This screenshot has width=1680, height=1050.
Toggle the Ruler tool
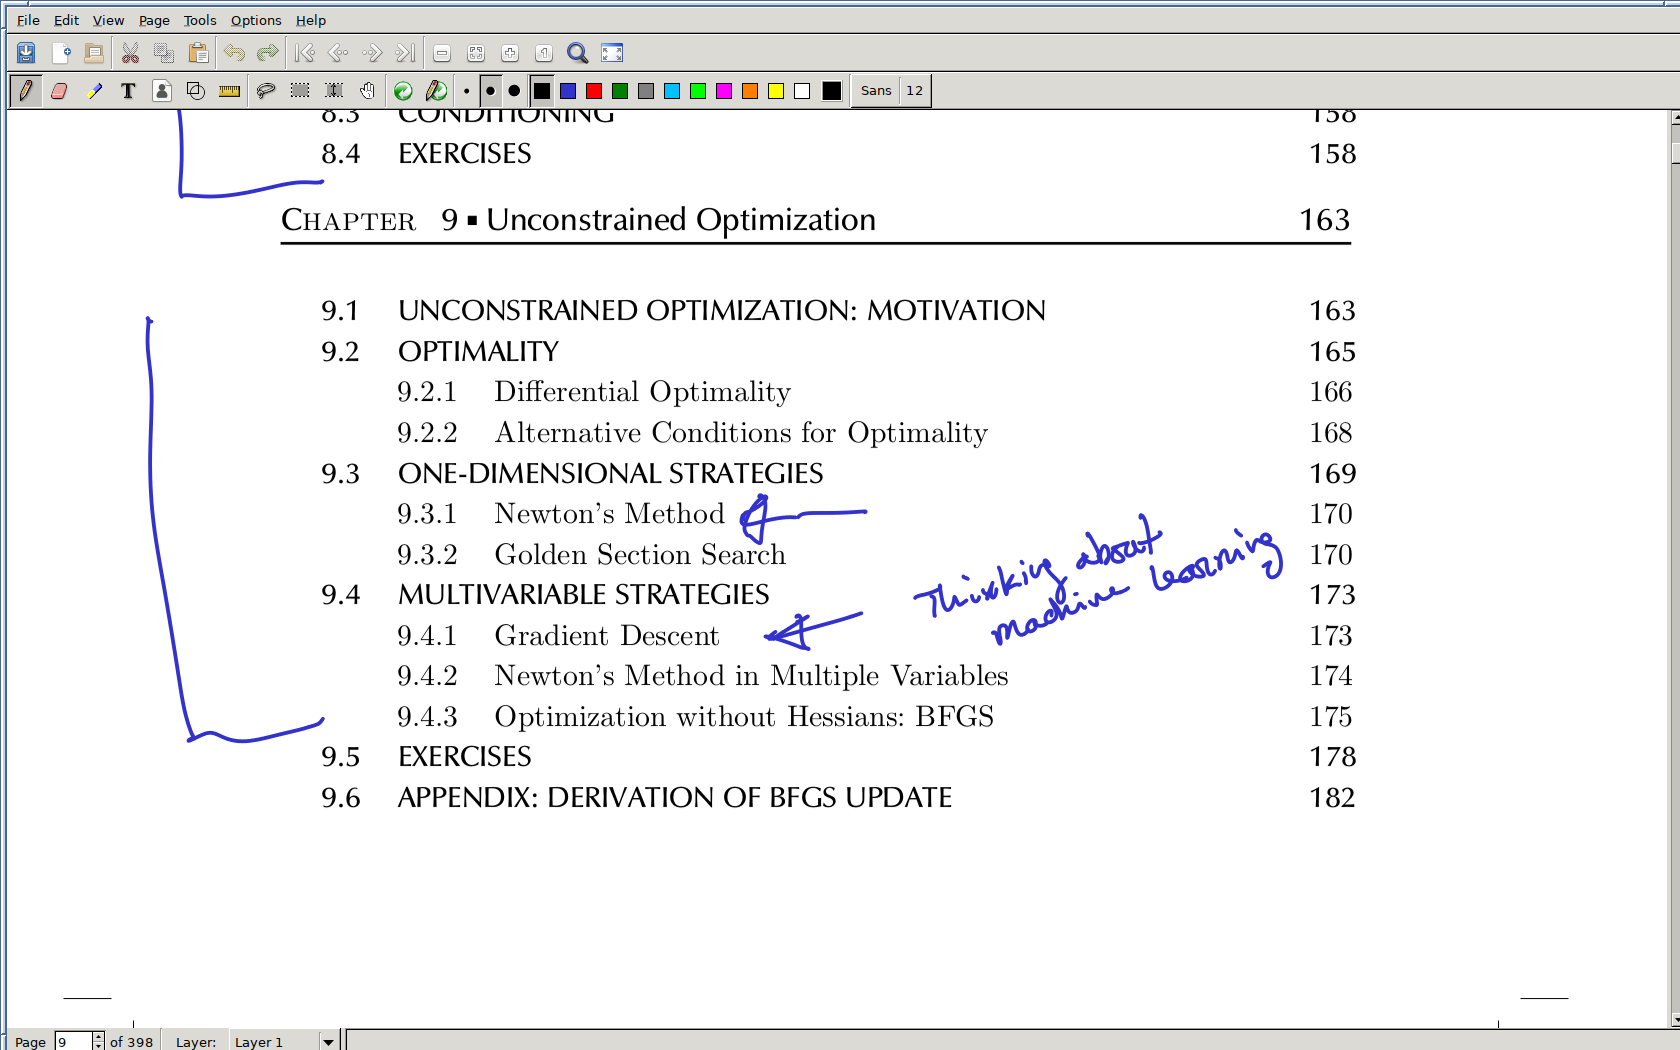point(230,91)
